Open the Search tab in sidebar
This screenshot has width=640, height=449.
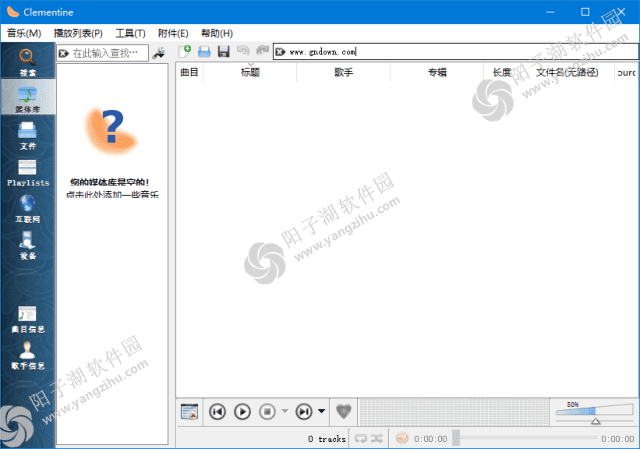coord(28,61)
